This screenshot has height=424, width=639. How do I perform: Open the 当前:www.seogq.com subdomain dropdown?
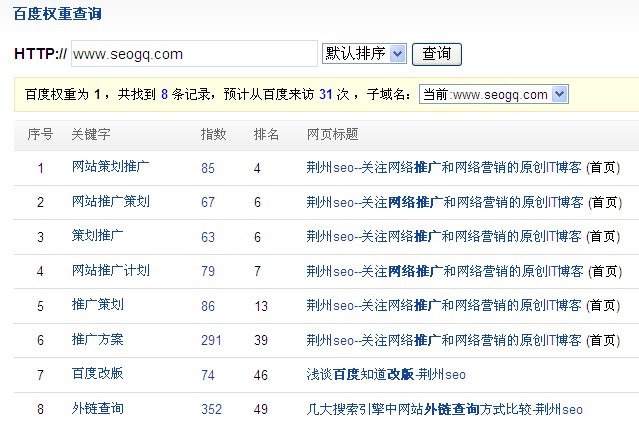[494, 94]
